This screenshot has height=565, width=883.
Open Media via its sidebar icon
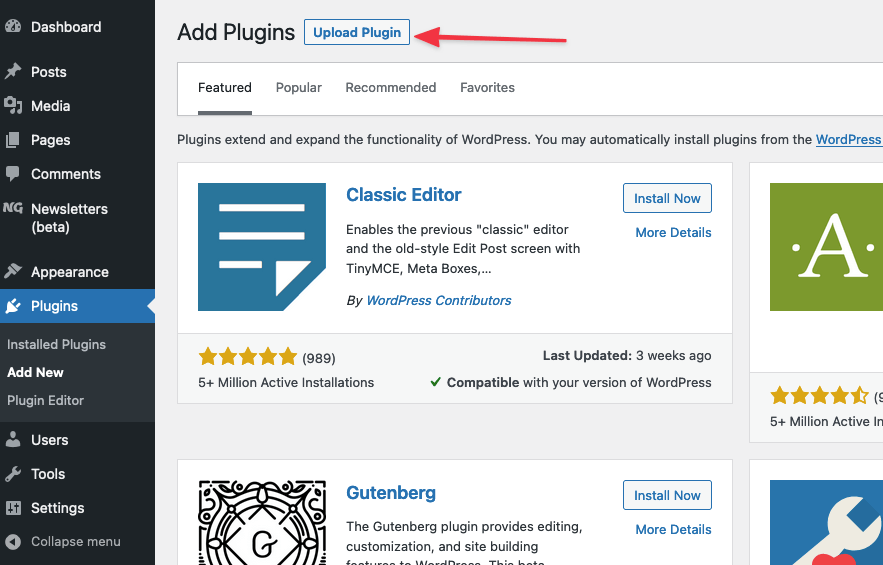[13, 106]
